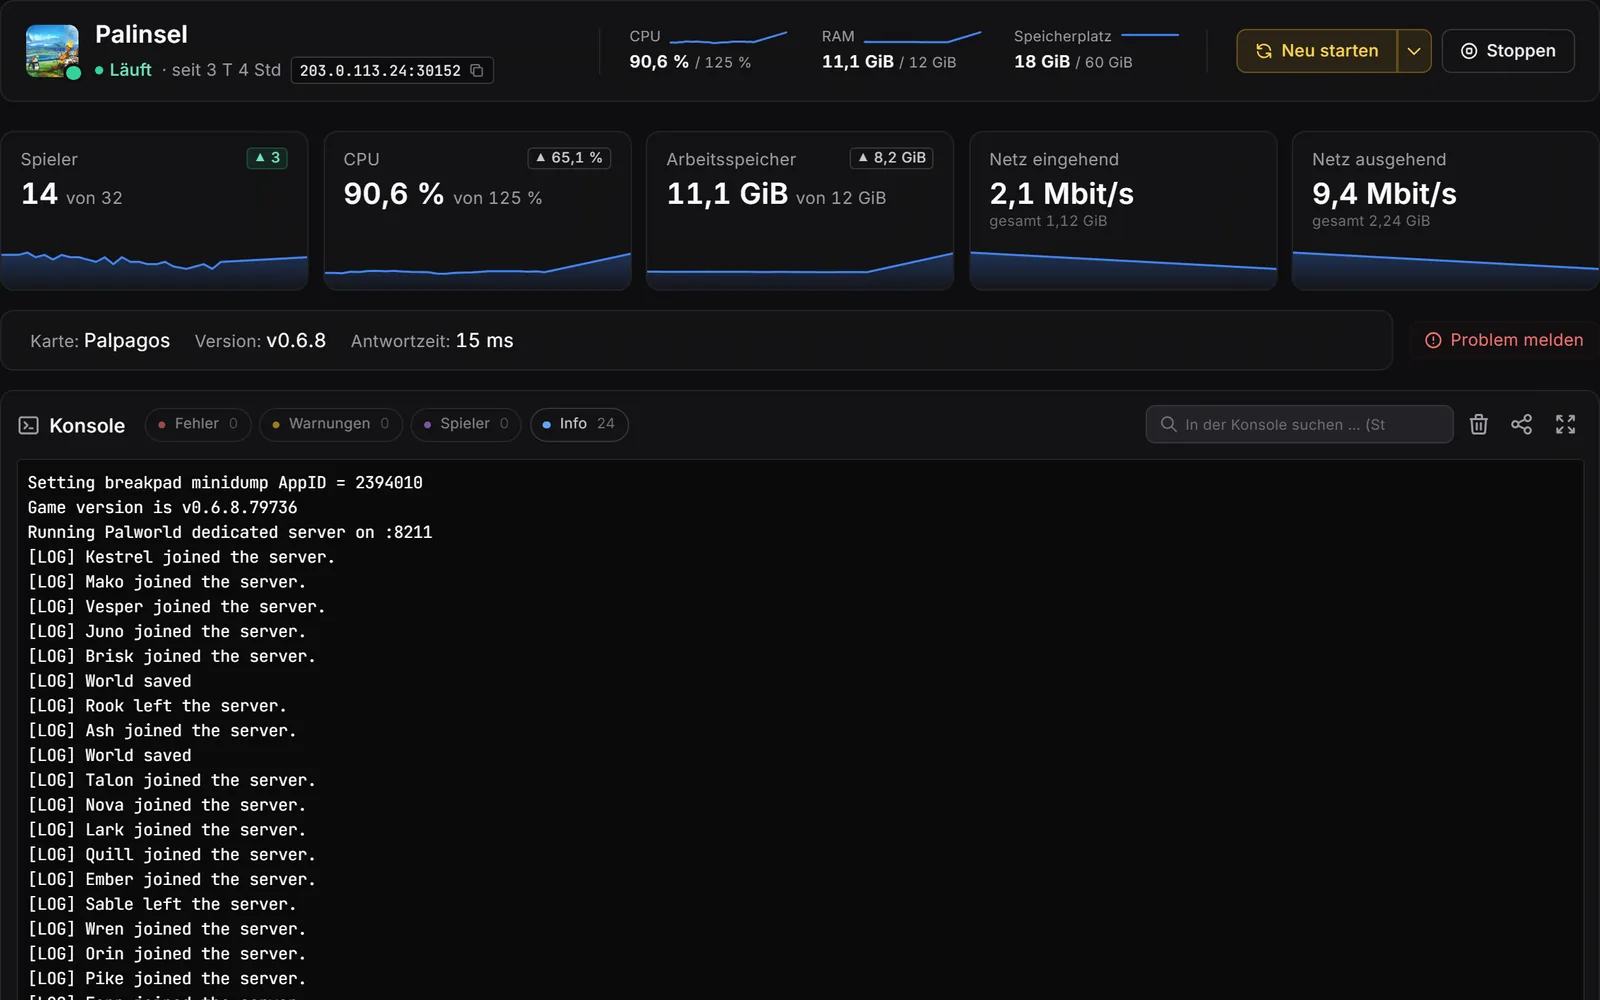Open the Neu starten dropdown arrow

(x=1414, y=51)
